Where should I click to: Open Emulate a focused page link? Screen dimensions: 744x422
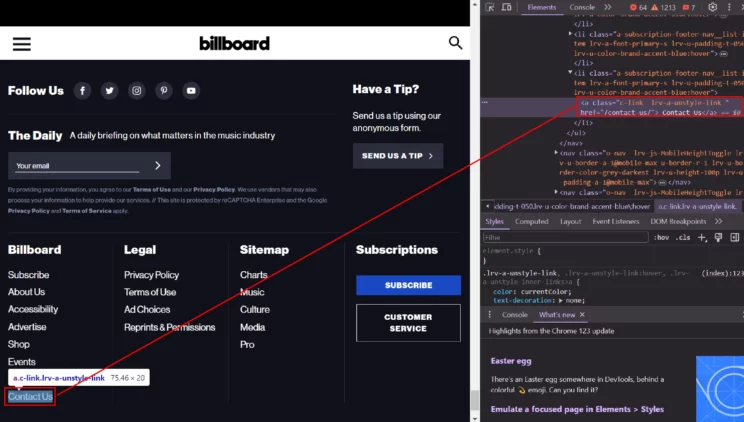[x=577, y=409]
